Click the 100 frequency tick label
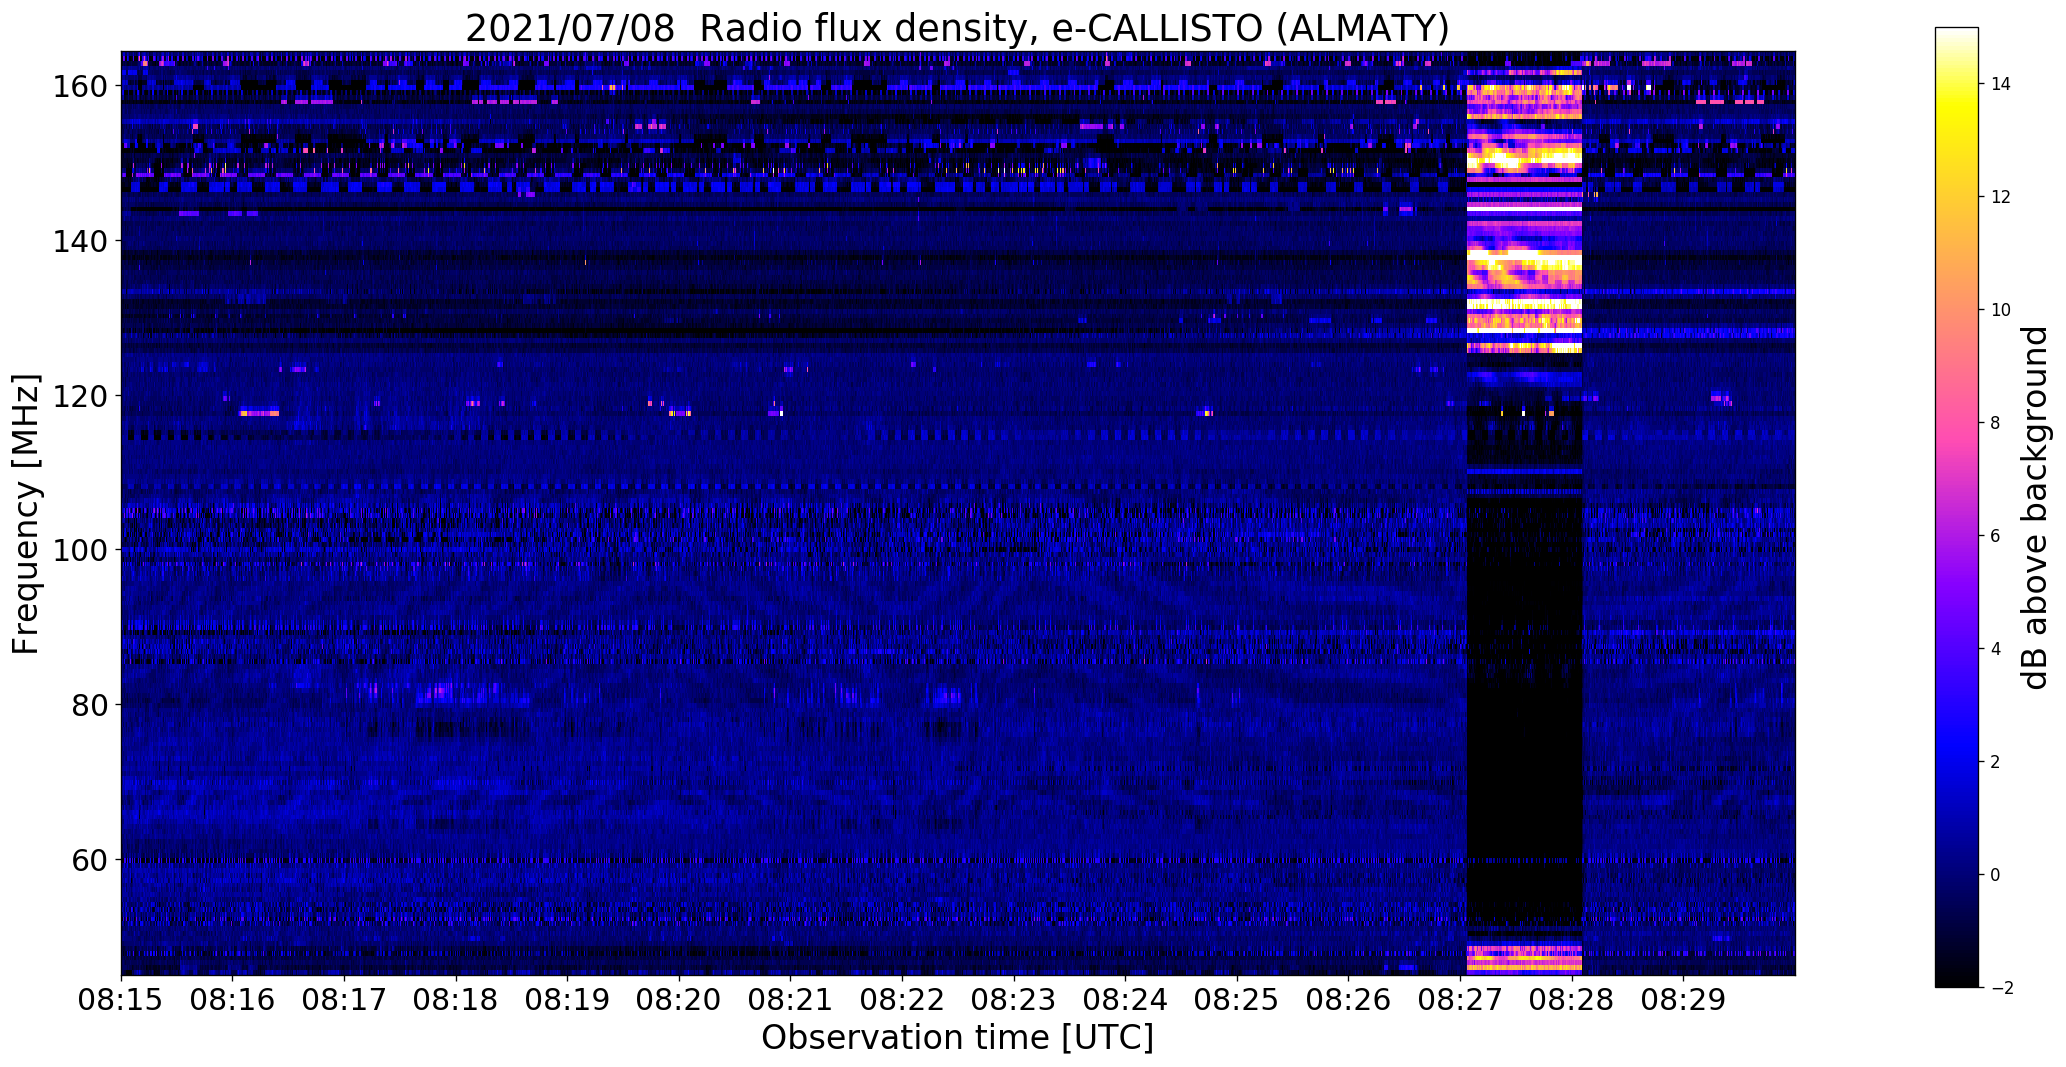 [x=80, y=551]
